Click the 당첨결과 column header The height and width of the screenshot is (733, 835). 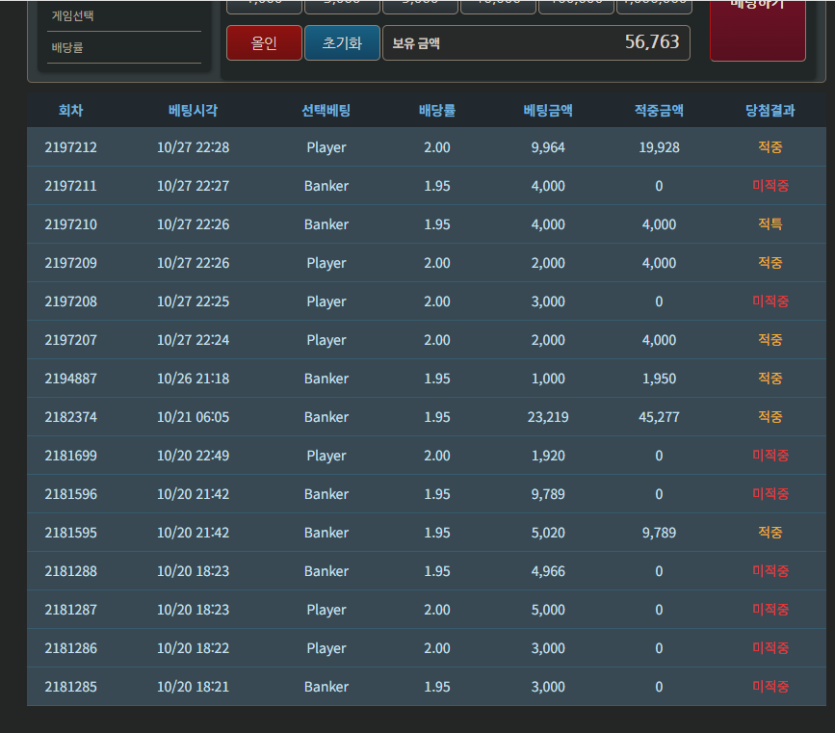point(770,110)
